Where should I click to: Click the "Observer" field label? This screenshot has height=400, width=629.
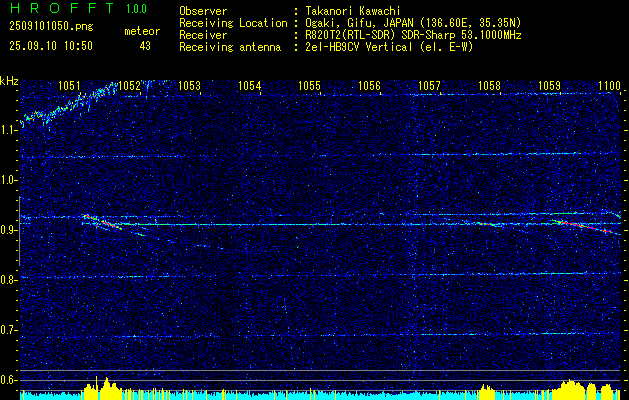coord(203,11)
